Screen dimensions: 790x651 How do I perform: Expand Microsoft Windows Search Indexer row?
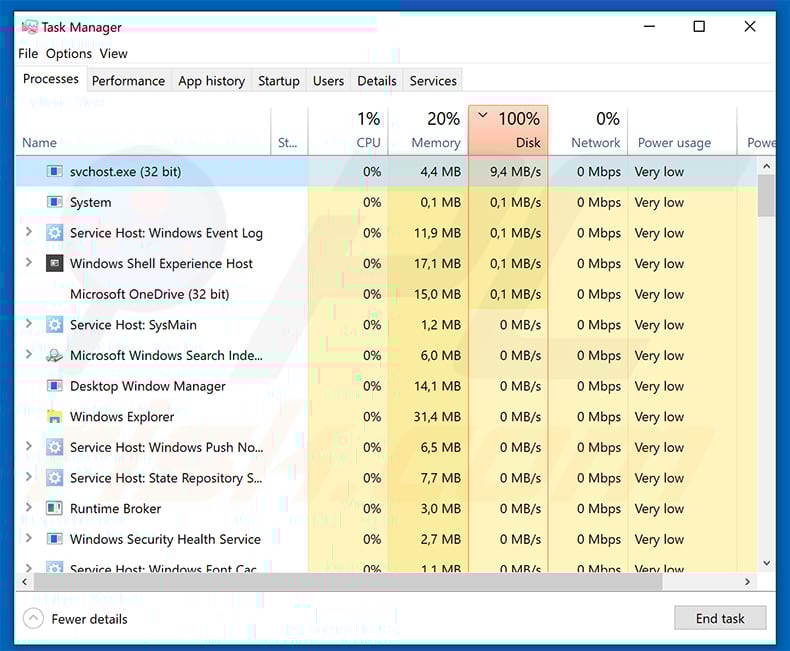(x=29, y=354)
